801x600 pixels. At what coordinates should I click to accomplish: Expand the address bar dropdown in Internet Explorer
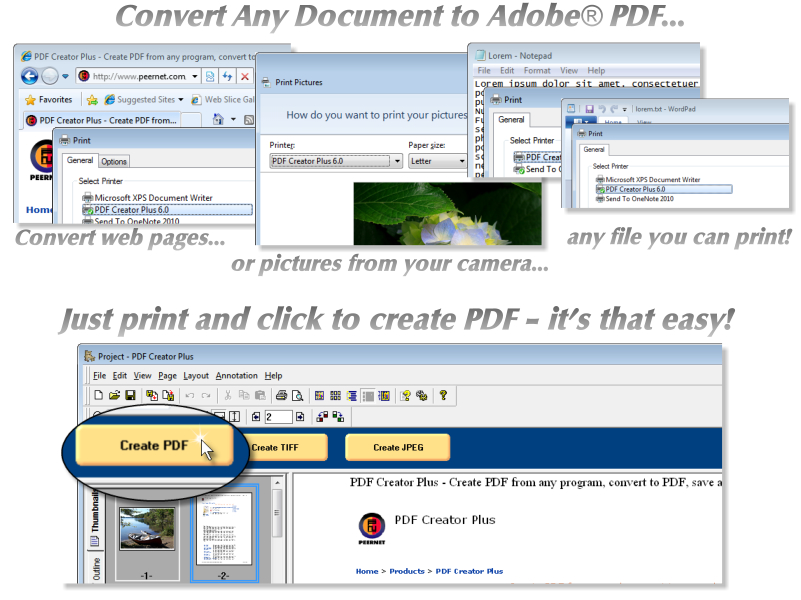[x=195, y=77]
